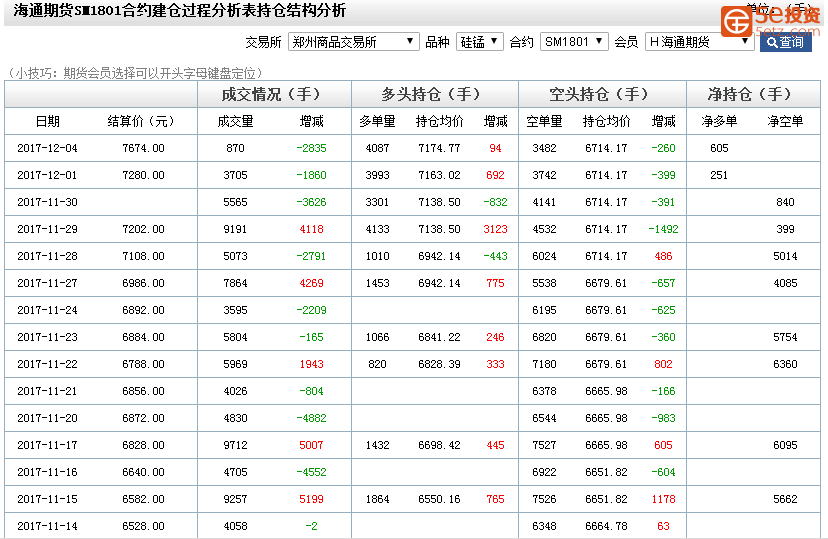Select the date 2017-12-01
Viewport: 828px width, 539px height.
(x=48, y=175)
